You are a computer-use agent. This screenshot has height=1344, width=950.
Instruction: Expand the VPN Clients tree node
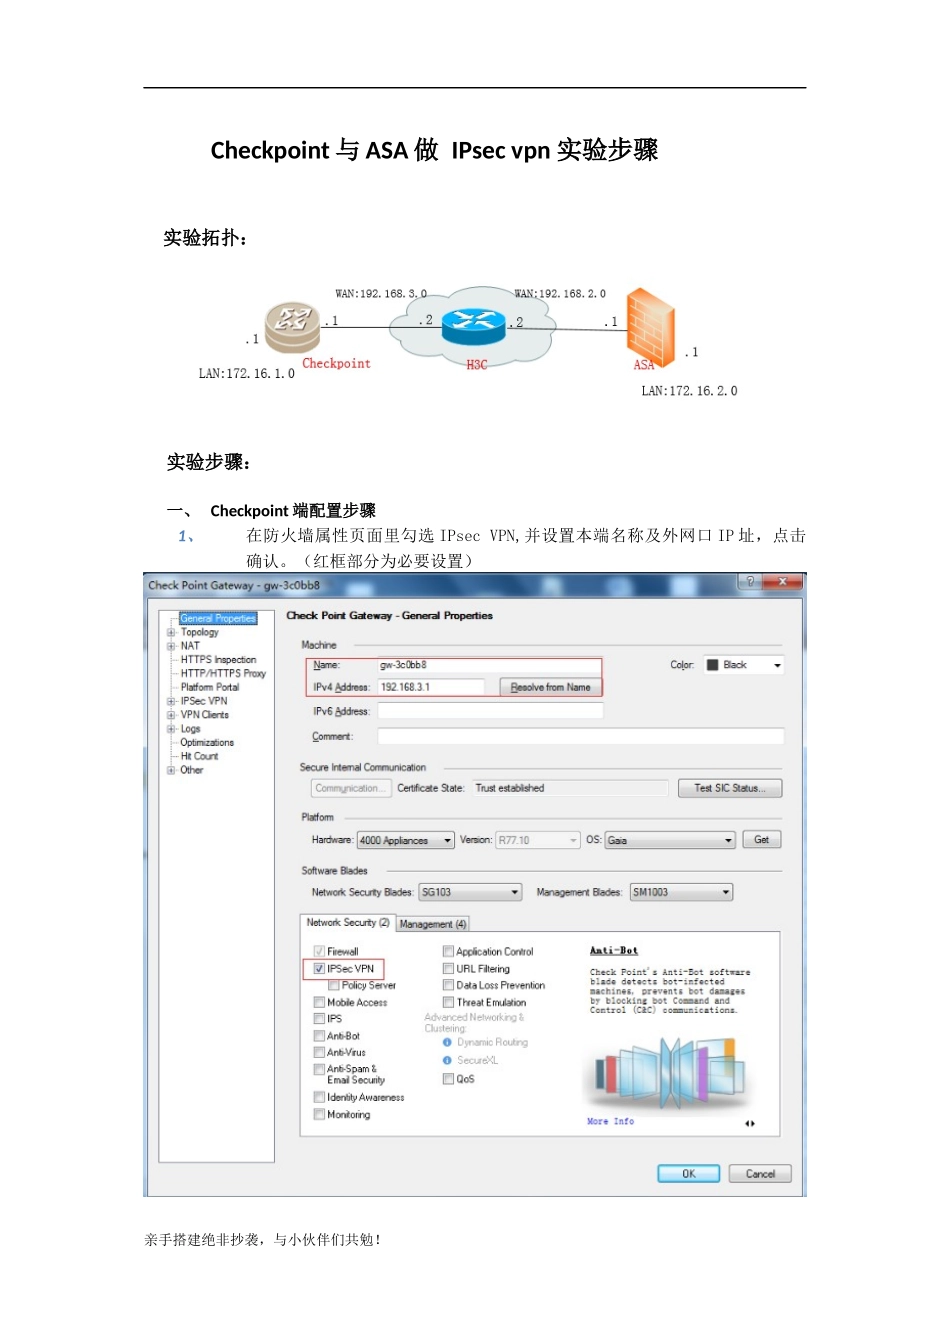171,715
